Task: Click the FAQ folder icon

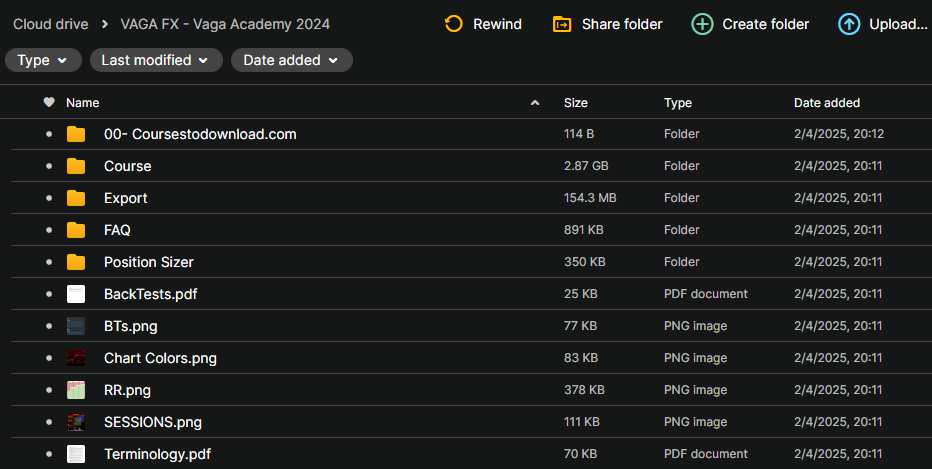Action: click(75, 230)
